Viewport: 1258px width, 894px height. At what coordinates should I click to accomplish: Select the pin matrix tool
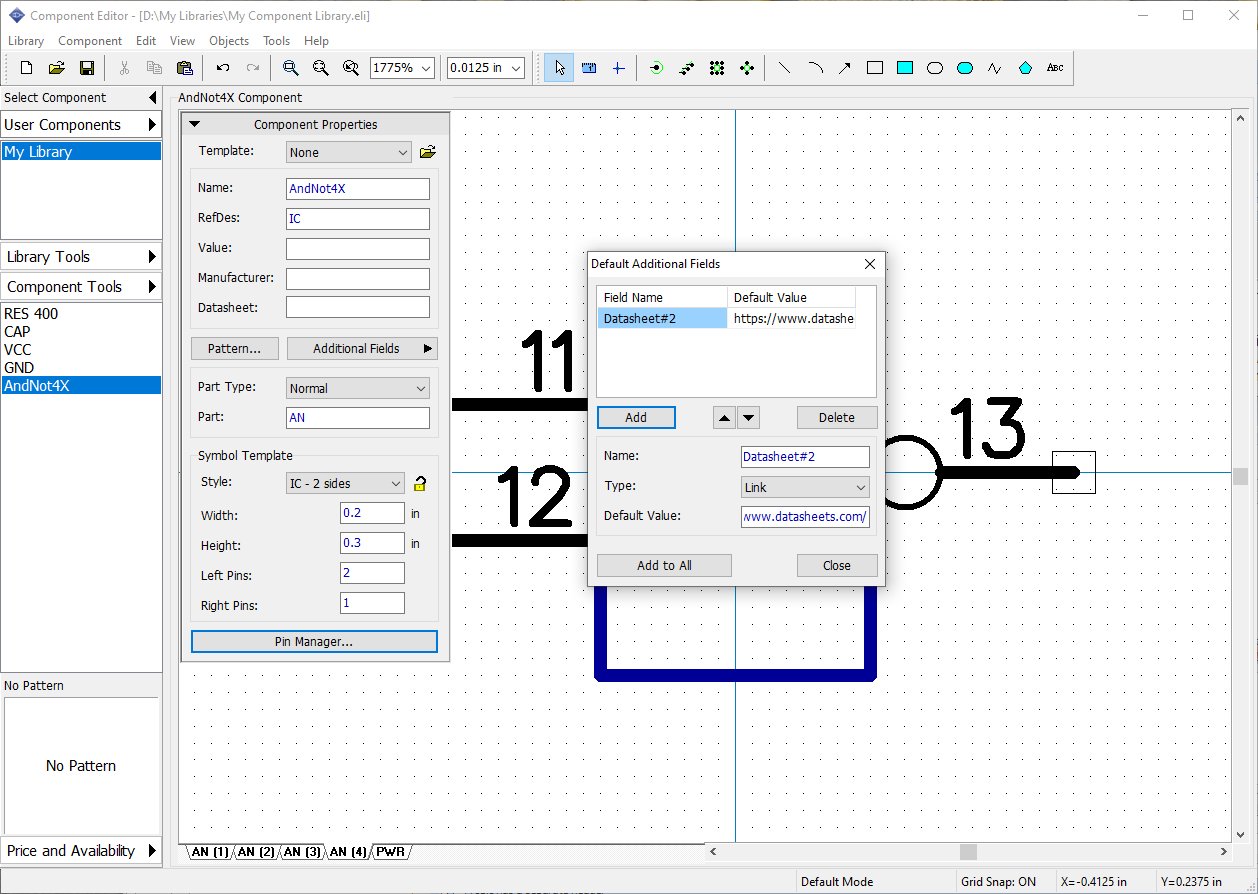(x=717, y=68)
